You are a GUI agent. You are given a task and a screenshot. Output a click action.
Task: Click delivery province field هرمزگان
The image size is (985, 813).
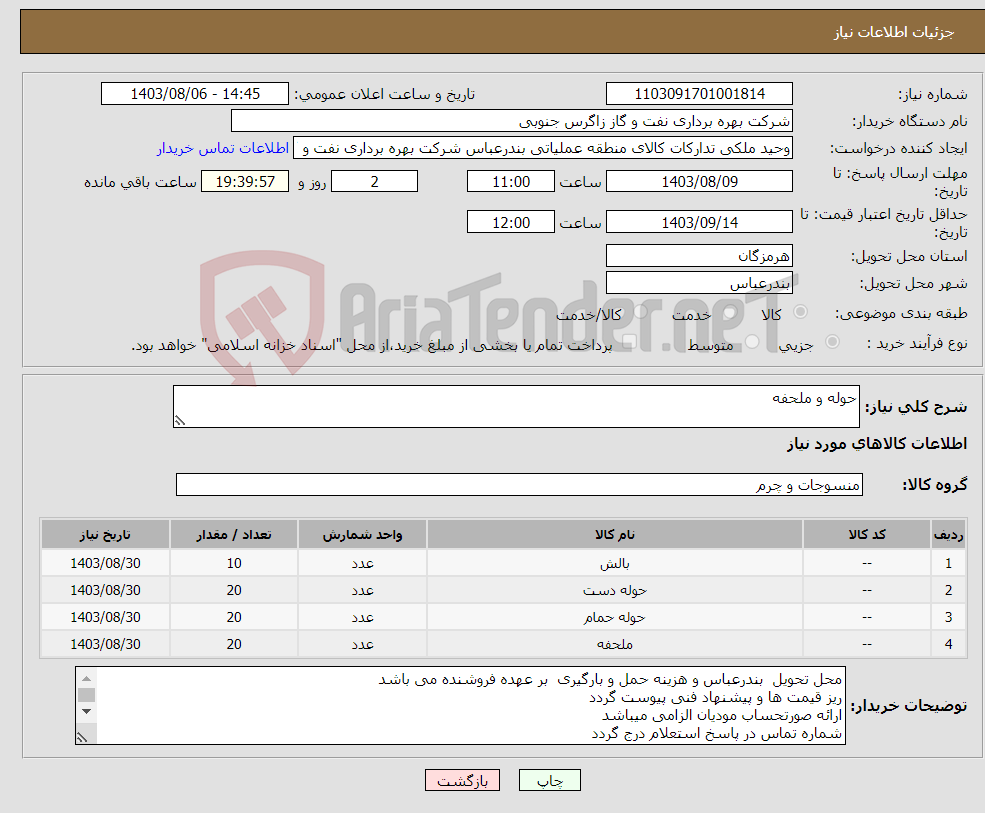[x=699, y=256]
